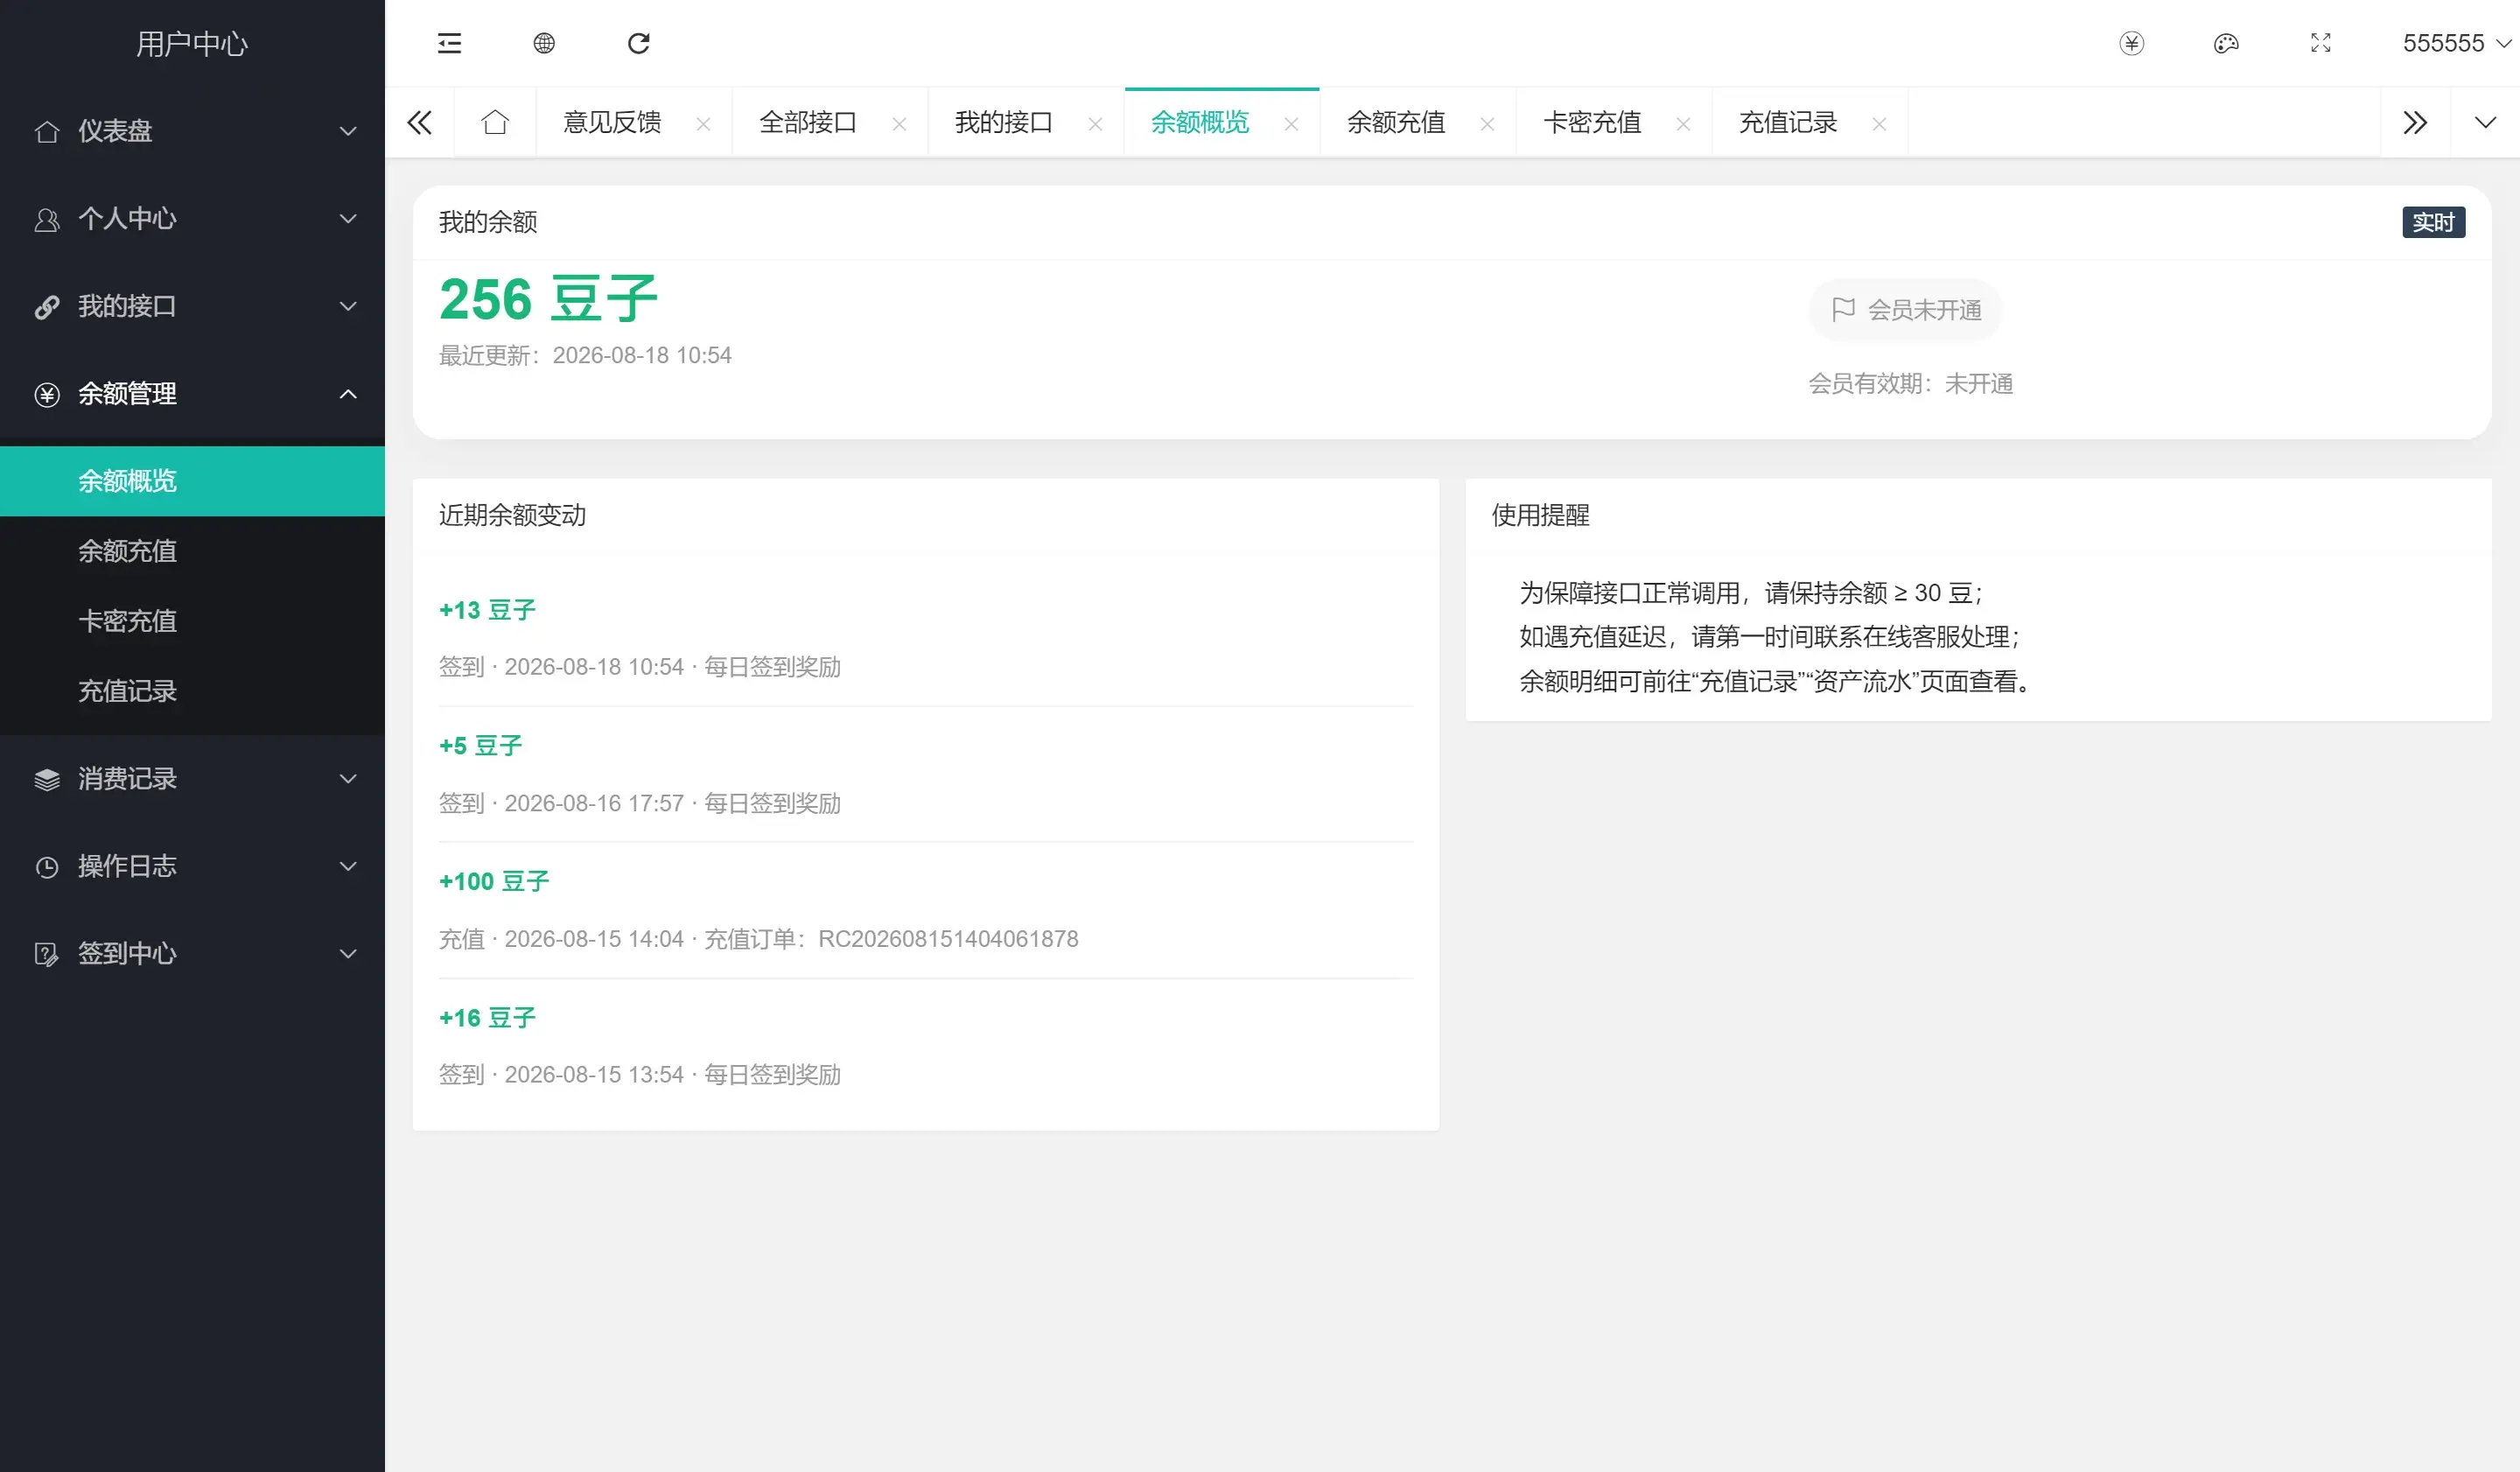
Task: Click the 我的接口 link icon in sidebar
Action: (x=46, y=307)
